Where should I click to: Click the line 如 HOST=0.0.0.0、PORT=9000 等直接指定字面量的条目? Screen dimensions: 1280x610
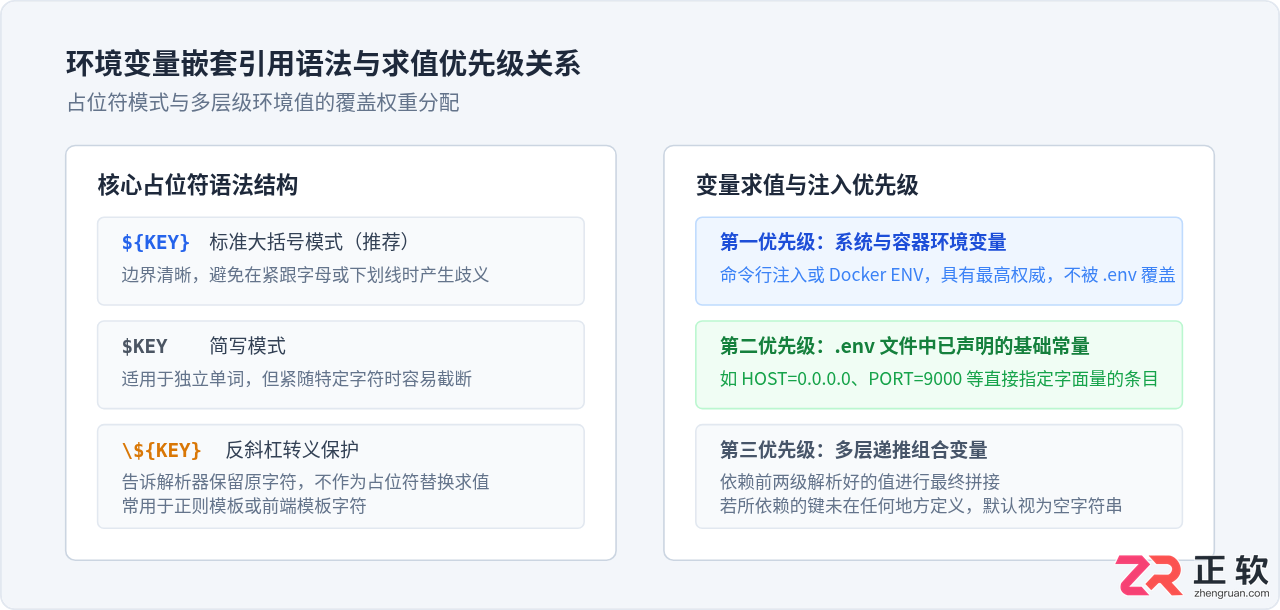pyautogui.click(x=939, y=378)
